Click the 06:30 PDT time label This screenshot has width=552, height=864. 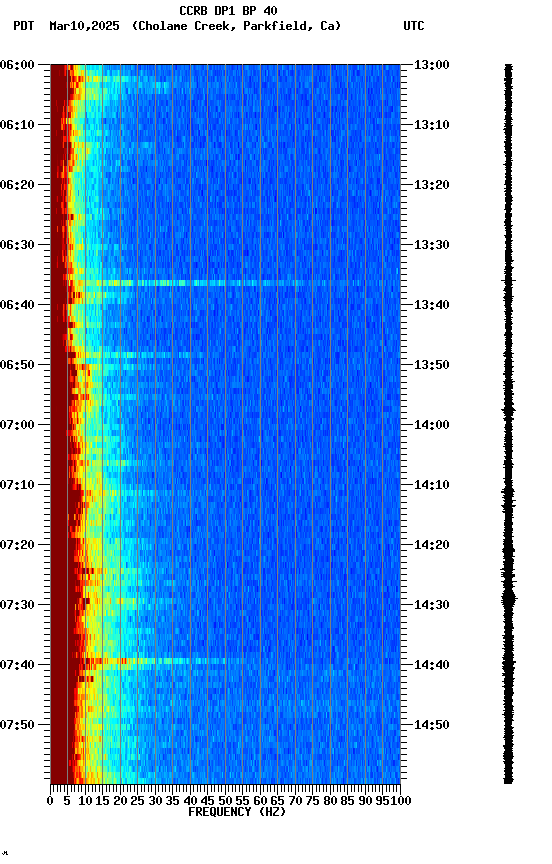click(17, 245)
